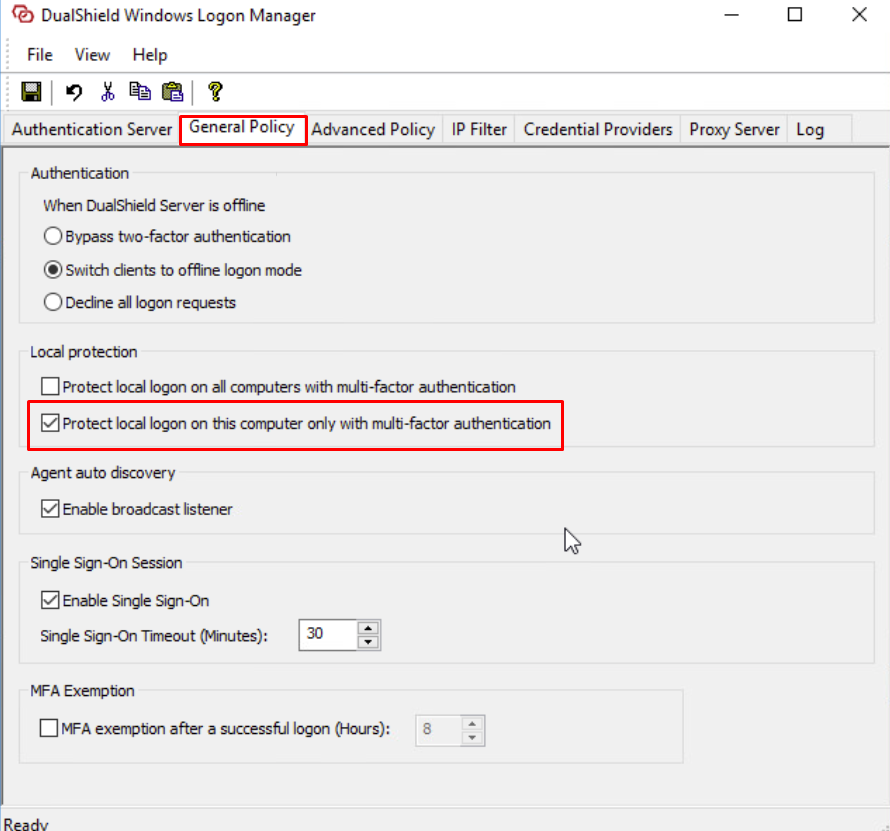The height and width of the screenshot is (831, 890).
Task: Select Switch clients to offline logon mode
Action: pyautogui.click(x=173, y=270)
